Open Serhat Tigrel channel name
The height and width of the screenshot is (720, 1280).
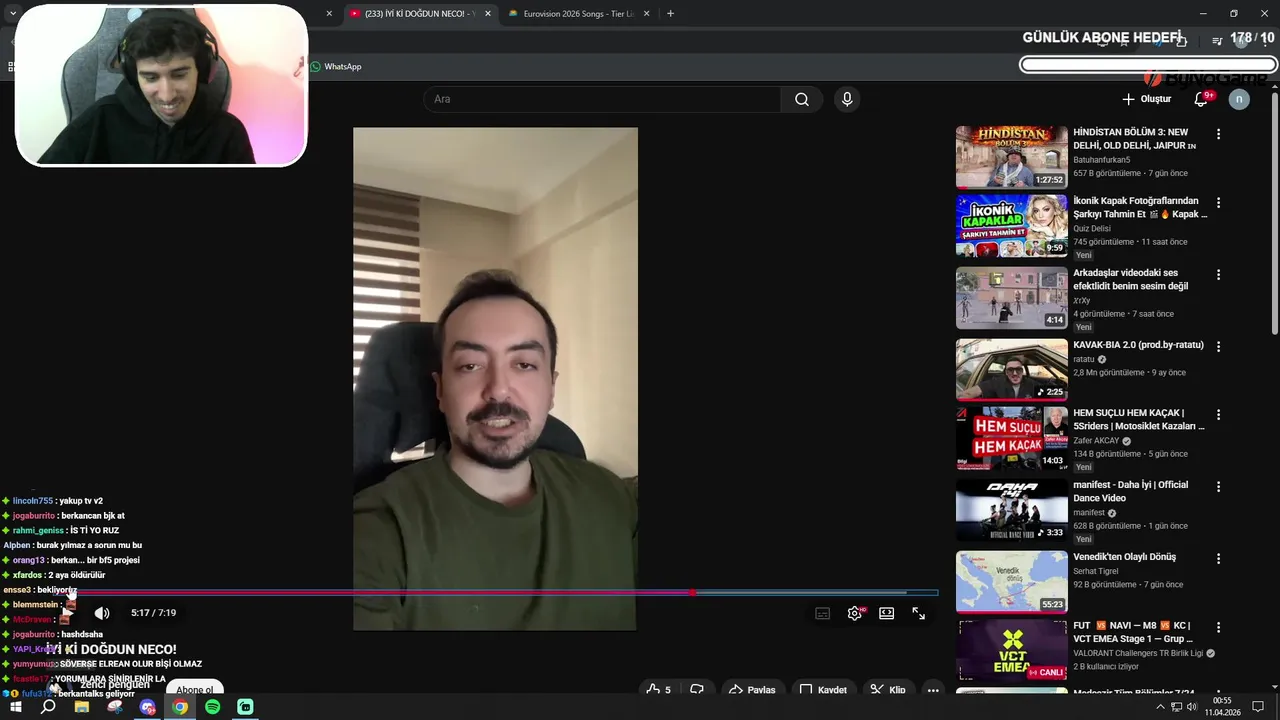(1097, 571)
